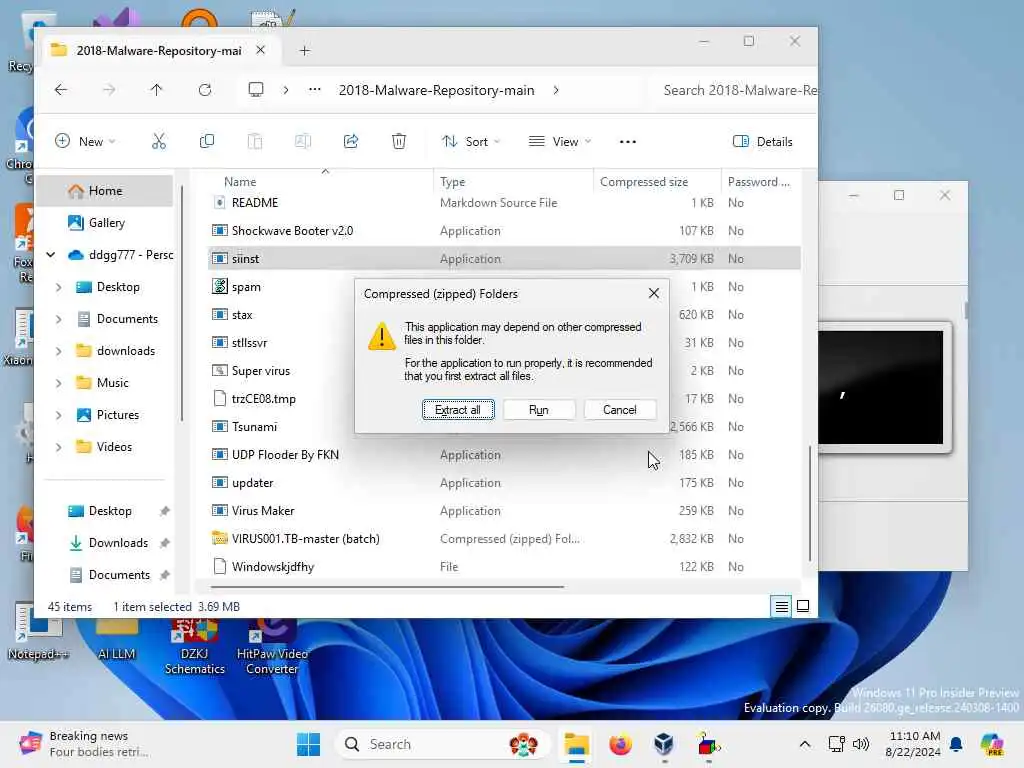Screen dimensions: 1024x768
Task: Go up one folder level arrow
Action: tap(156, 90)
